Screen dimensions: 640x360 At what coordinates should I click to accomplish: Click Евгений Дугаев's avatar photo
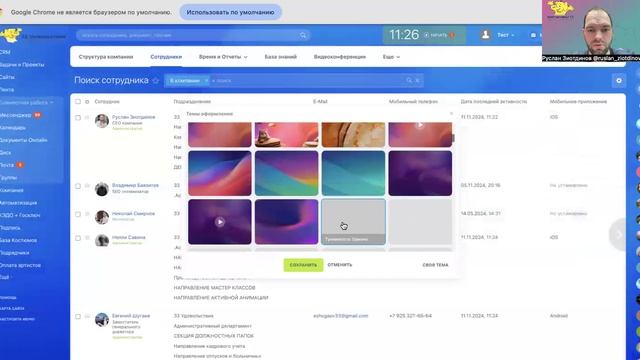[x=102, y=320]
